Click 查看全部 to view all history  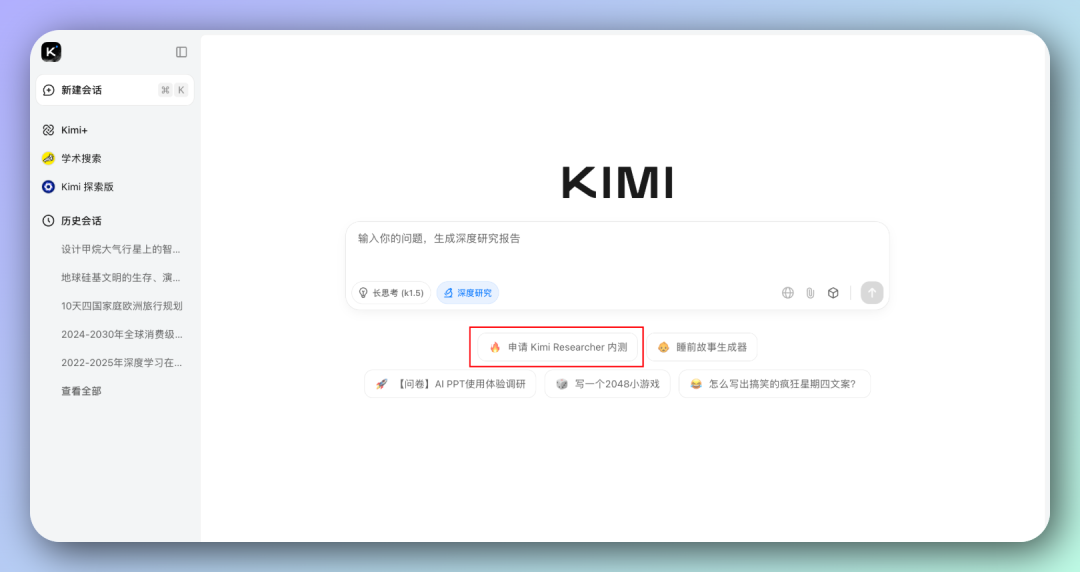pos(81,391)
